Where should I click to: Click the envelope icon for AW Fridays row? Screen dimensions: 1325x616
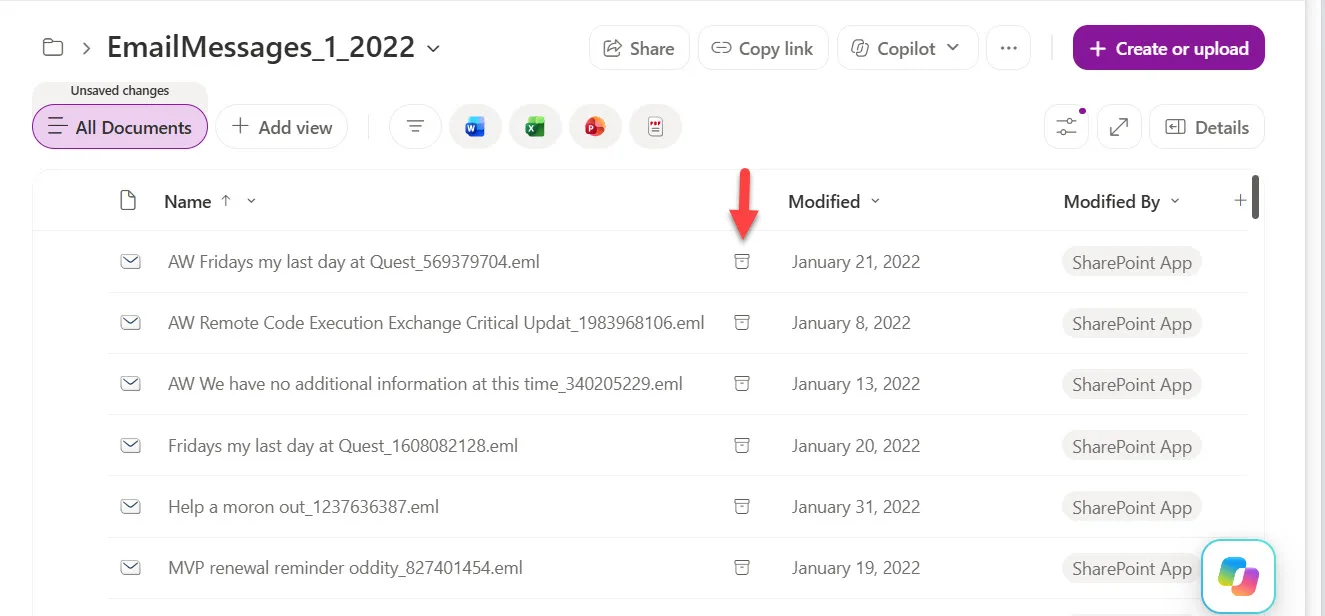coord(130,262)
